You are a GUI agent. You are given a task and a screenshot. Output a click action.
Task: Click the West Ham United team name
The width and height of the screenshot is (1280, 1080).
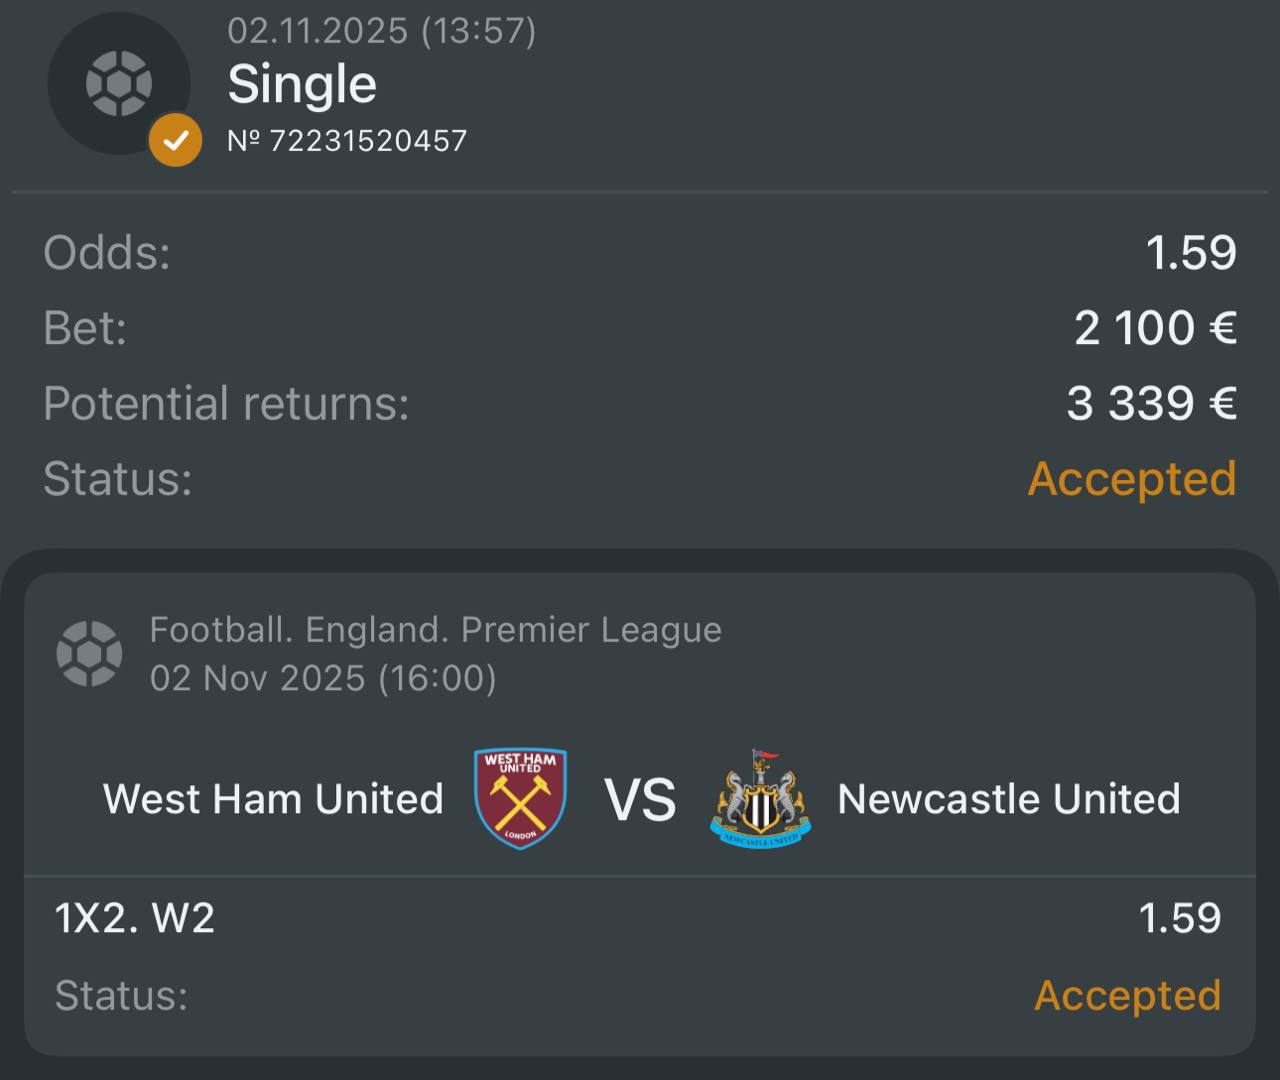click(273, 799)
